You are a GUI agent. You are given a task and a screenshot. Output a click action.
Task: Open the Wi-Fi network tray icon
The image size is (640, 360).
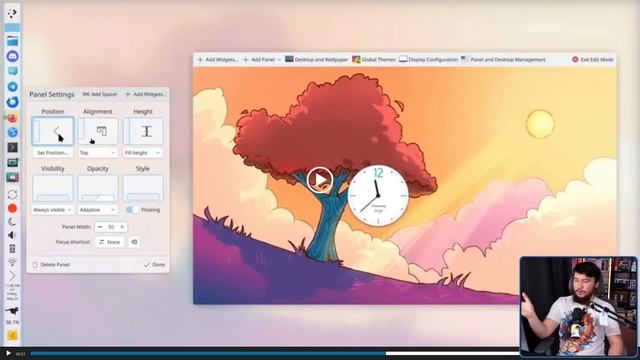click(12, 262)
